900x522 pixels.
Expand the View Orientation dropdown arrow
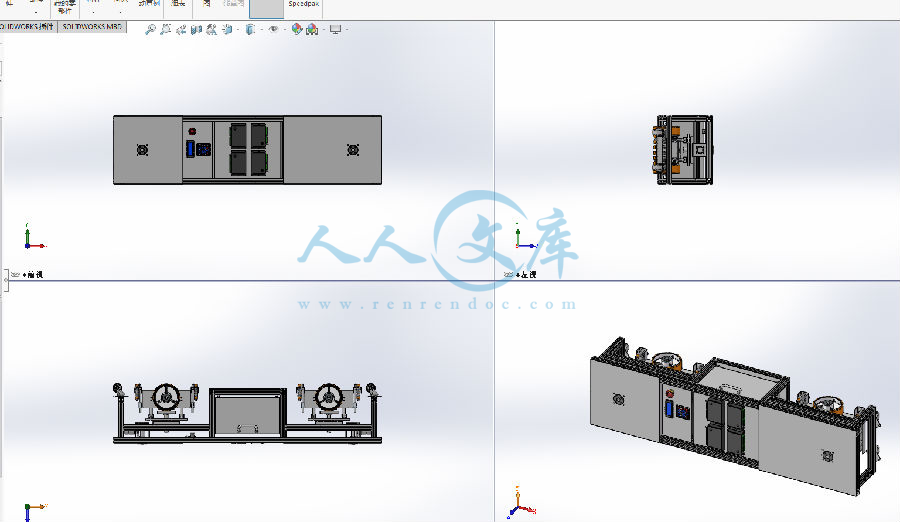point(238,30)
